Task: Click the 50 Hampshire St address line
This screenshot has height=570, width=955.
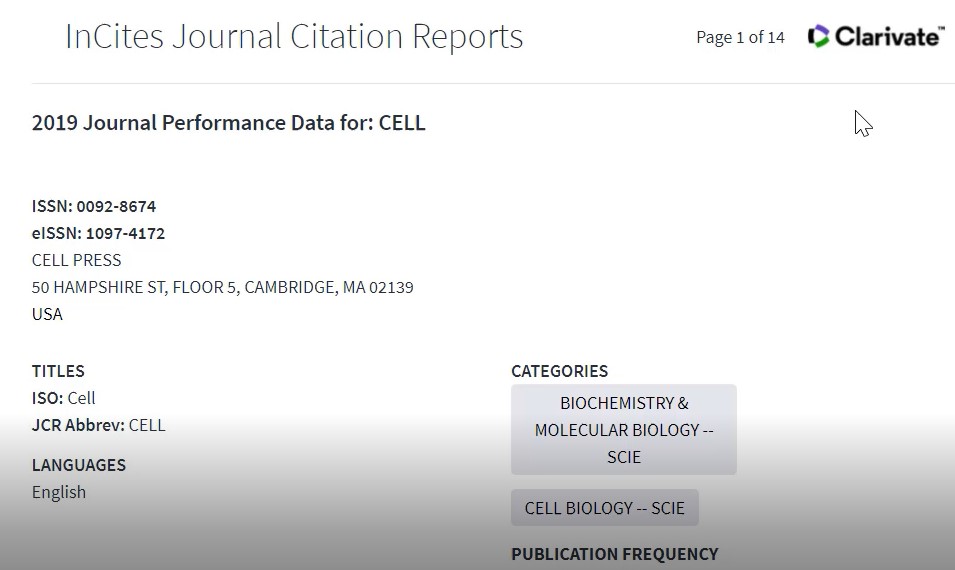Action: [222, 287]
